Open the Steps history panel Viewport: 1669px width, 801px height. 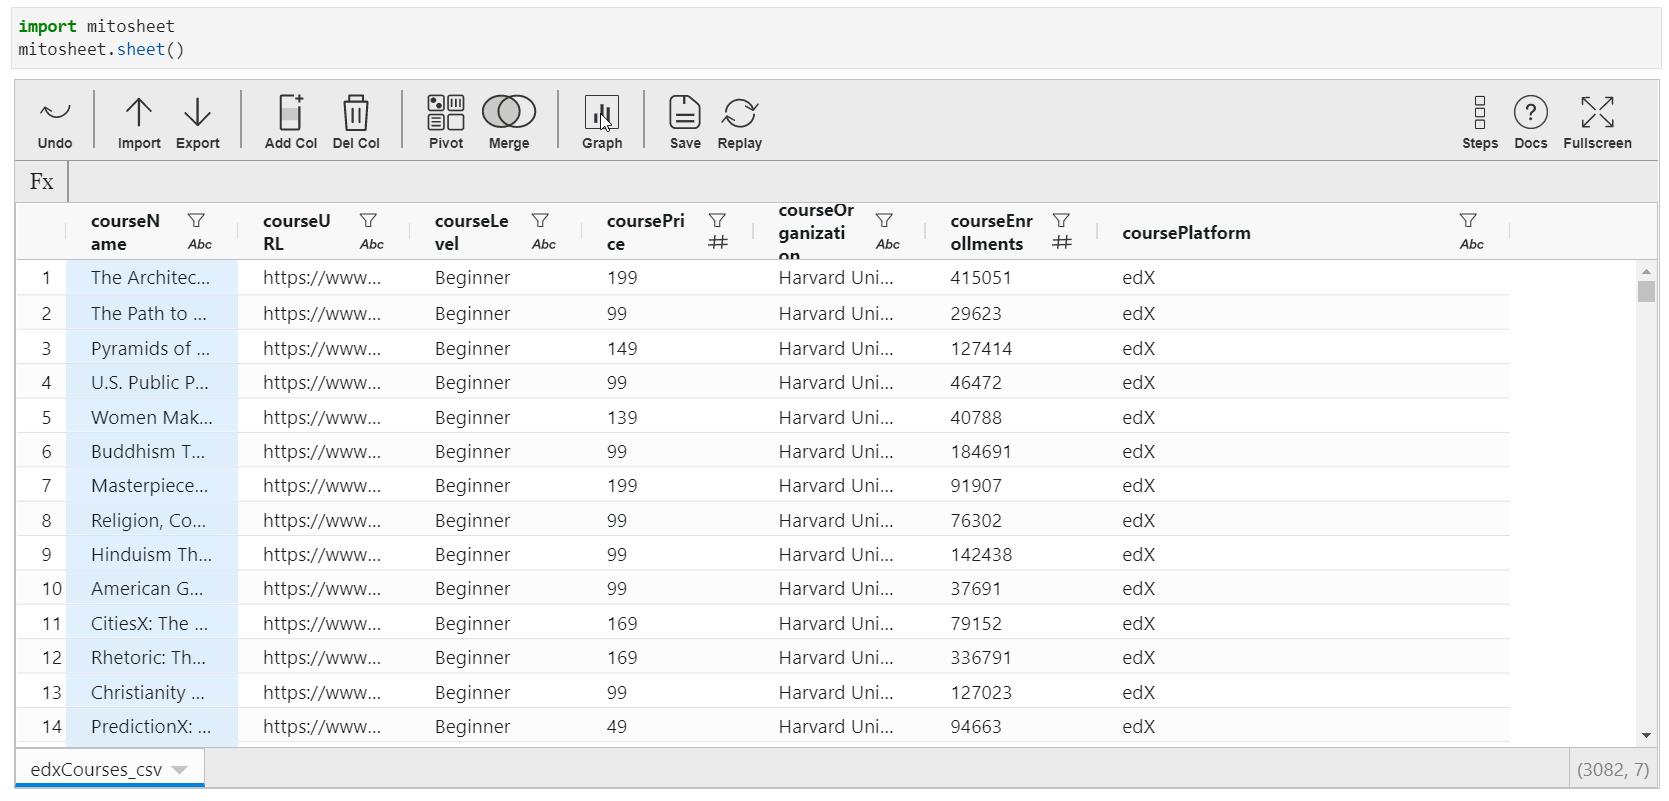(1480, 113)
